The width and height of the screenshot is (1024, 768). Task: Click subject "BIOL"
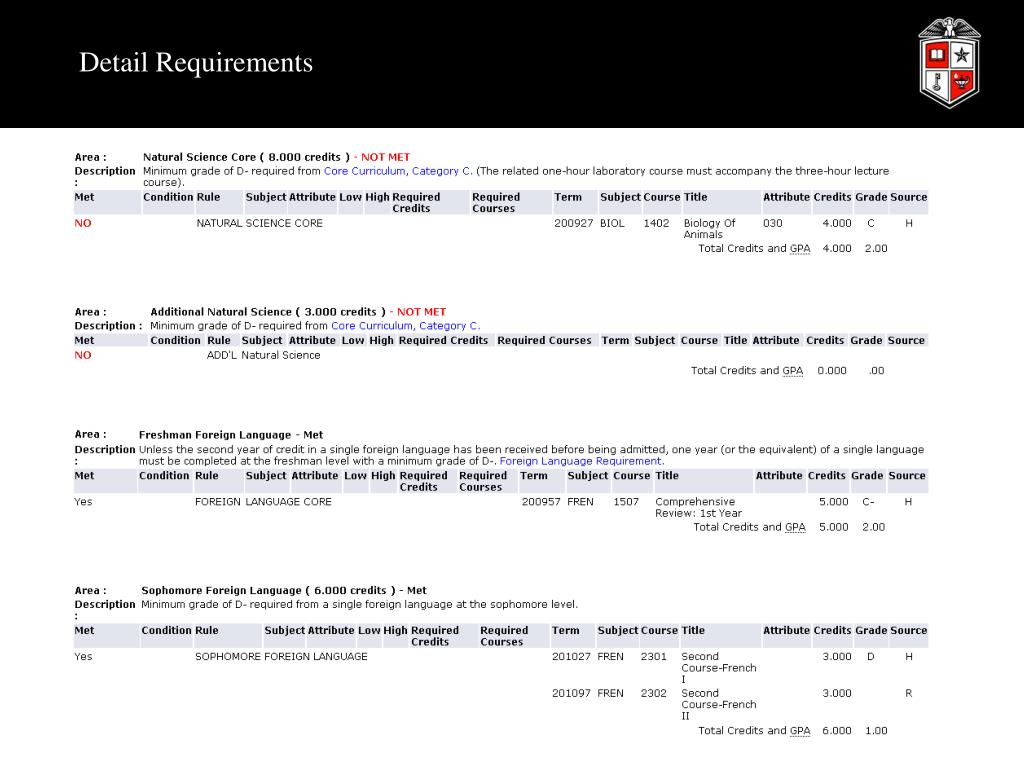point(612,223)
